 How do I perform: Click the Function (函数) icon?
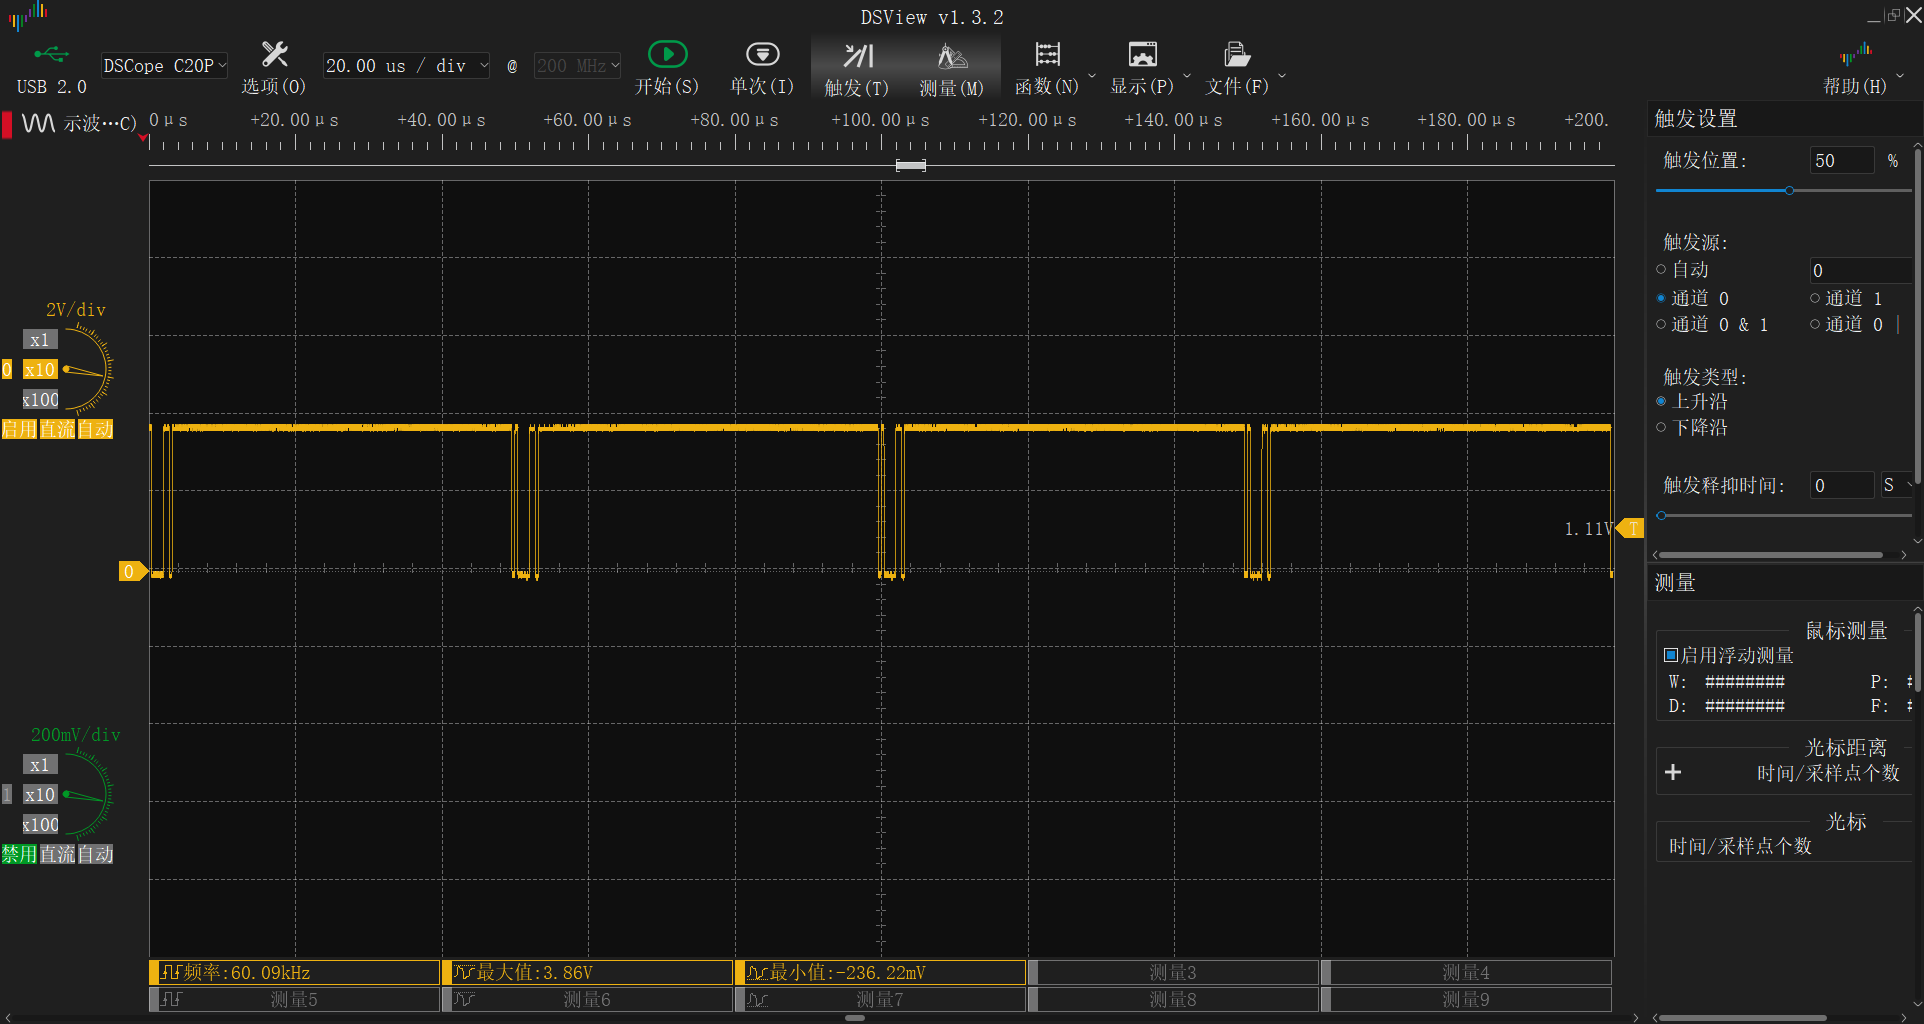point(1047,55)
